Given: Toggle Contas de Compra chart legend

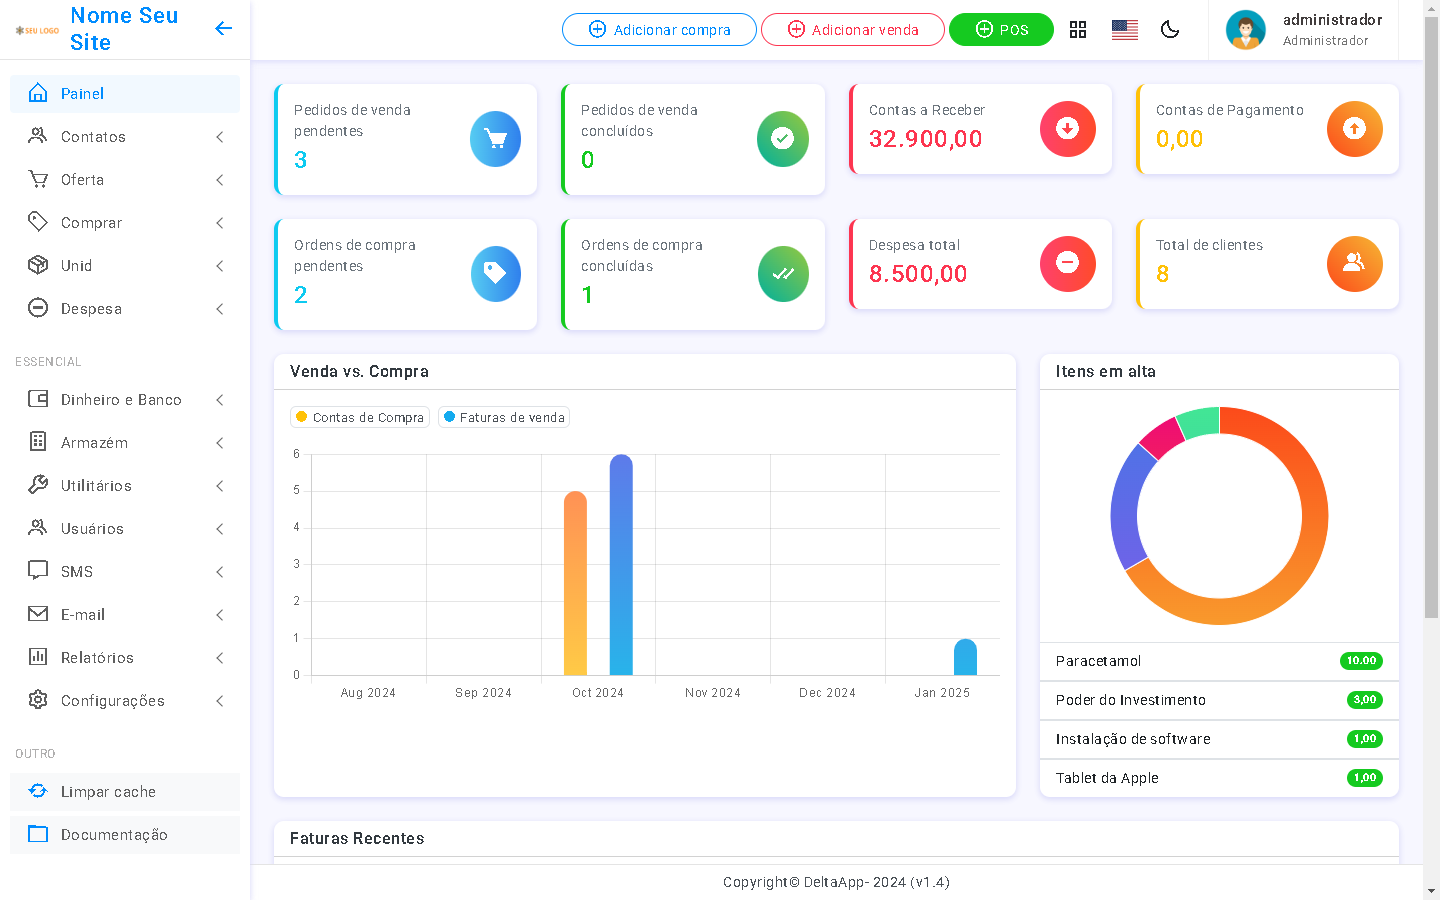Looking at the screenshot, I should tap(360, 418).
